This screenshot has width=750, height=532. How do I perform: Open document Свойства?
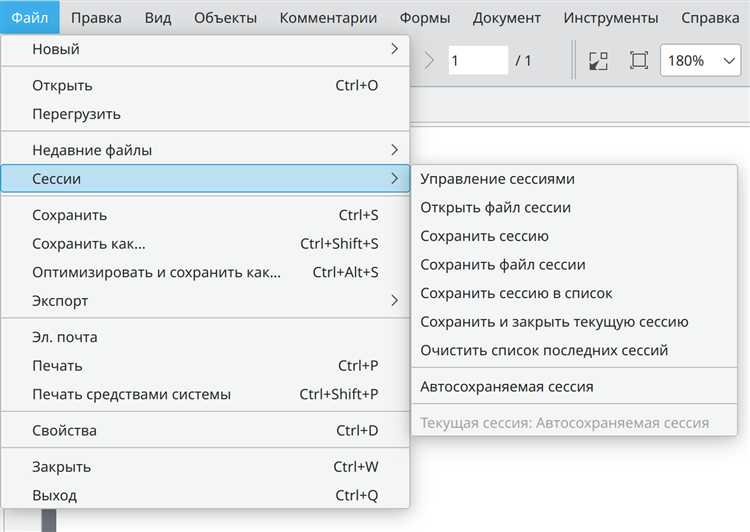point(205,431)
